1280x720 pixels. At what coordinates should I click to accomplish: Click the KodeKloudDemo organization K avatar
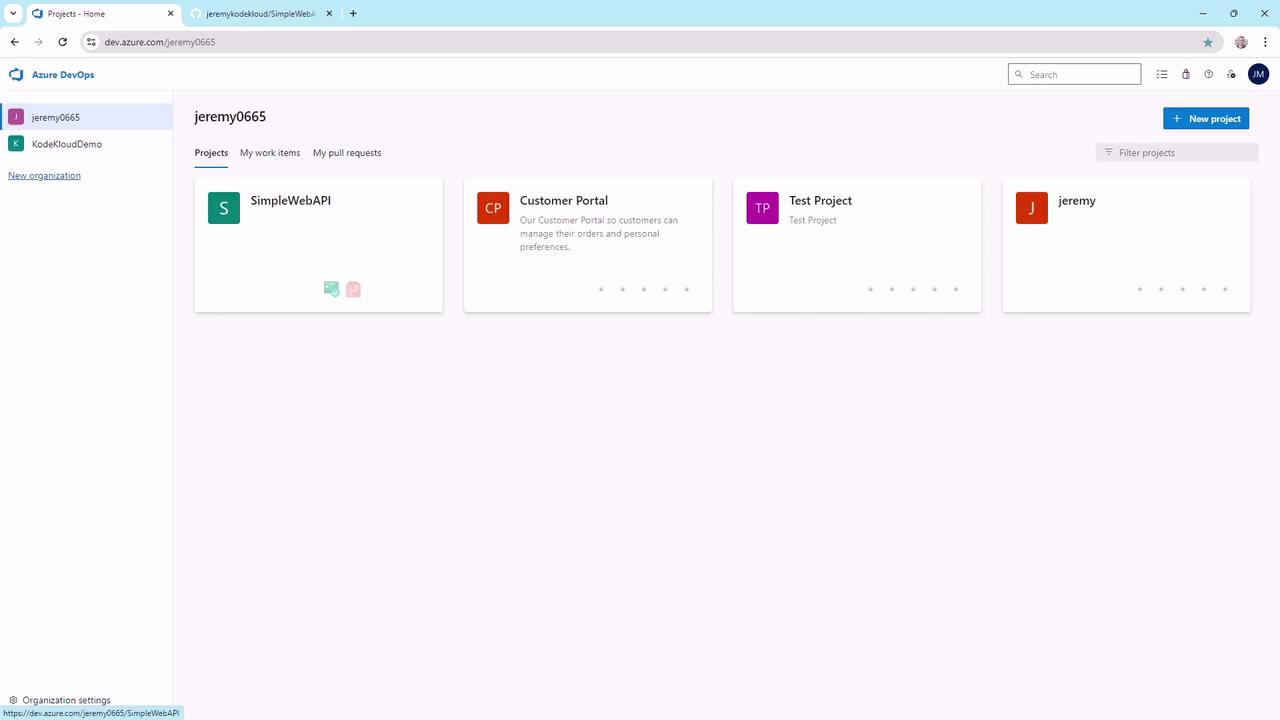pos(16,144)
